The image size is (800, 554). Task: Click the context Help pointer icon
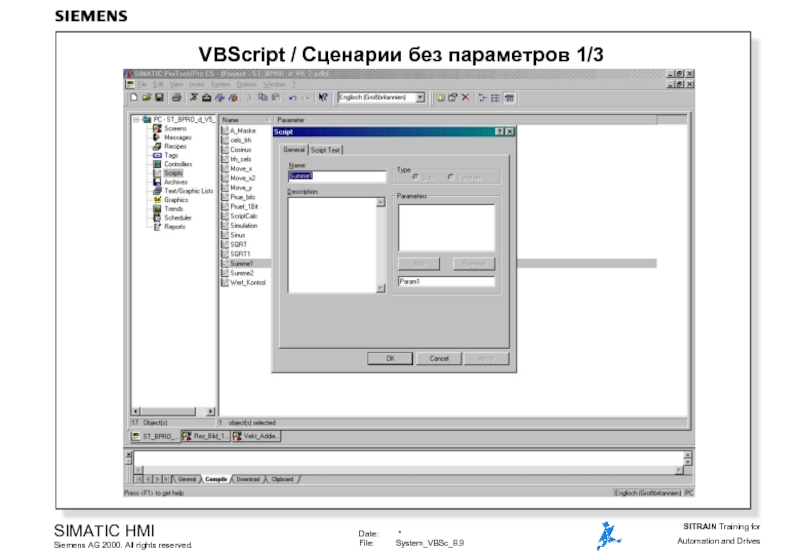point(322,97)
